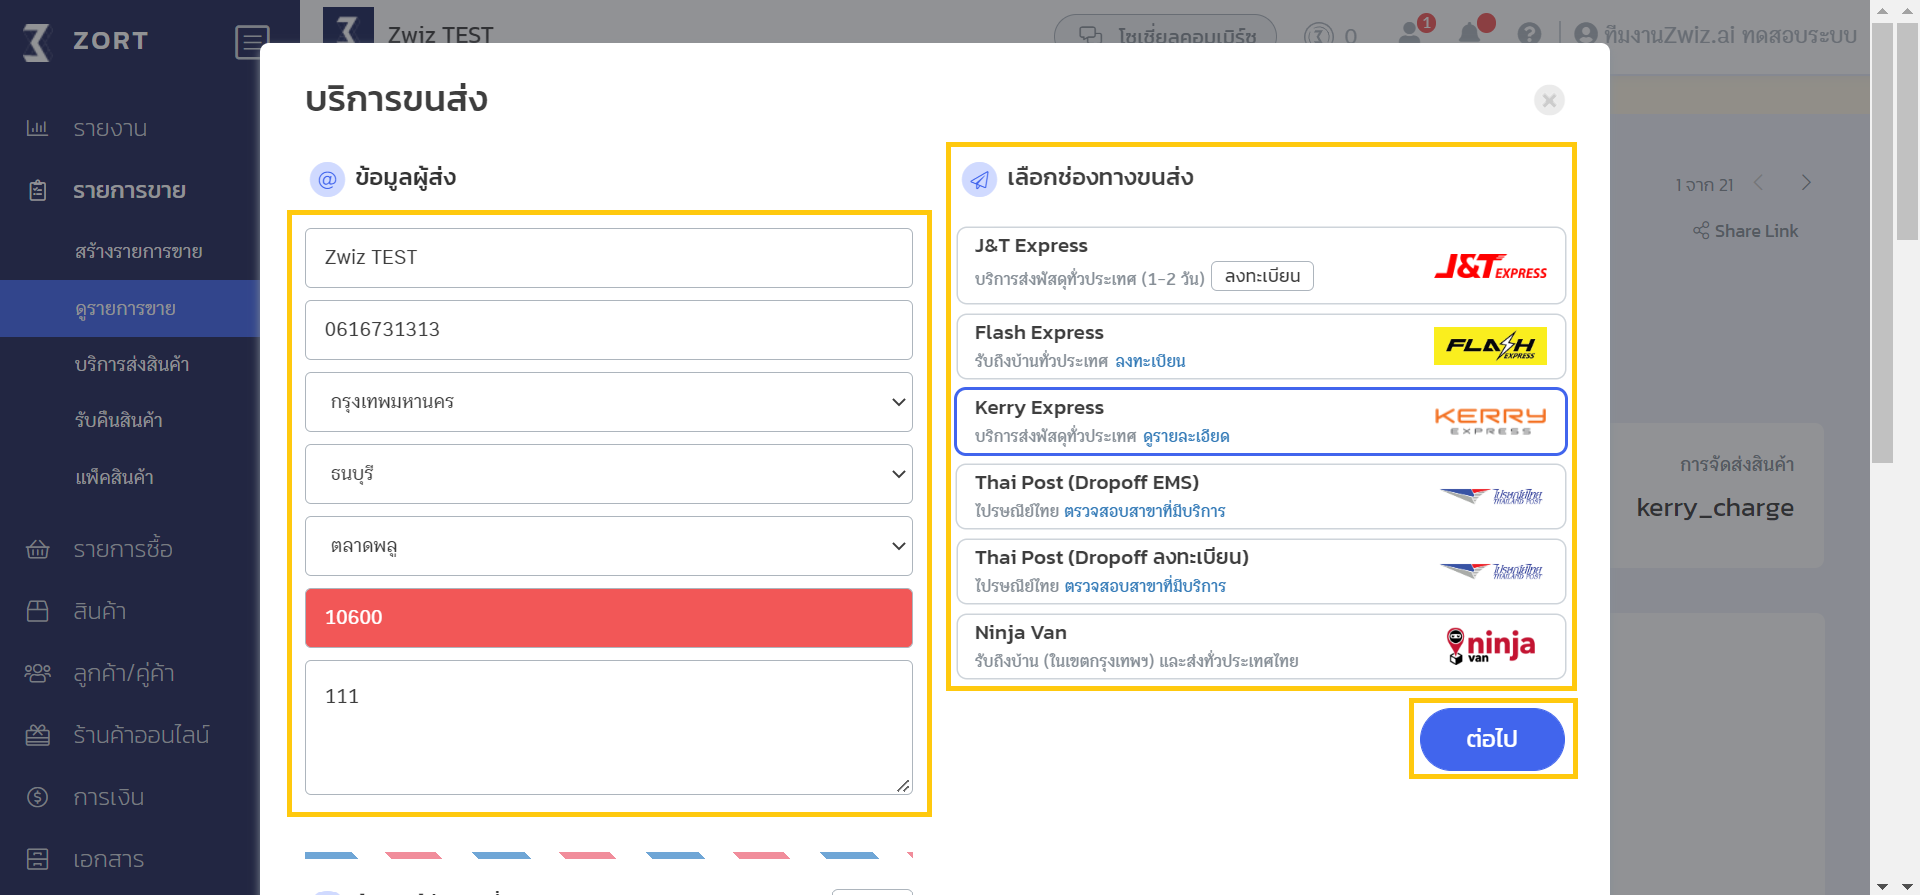Click the Flash Express logo
Screen dimensions: 1920x895
coord(1490,346)
